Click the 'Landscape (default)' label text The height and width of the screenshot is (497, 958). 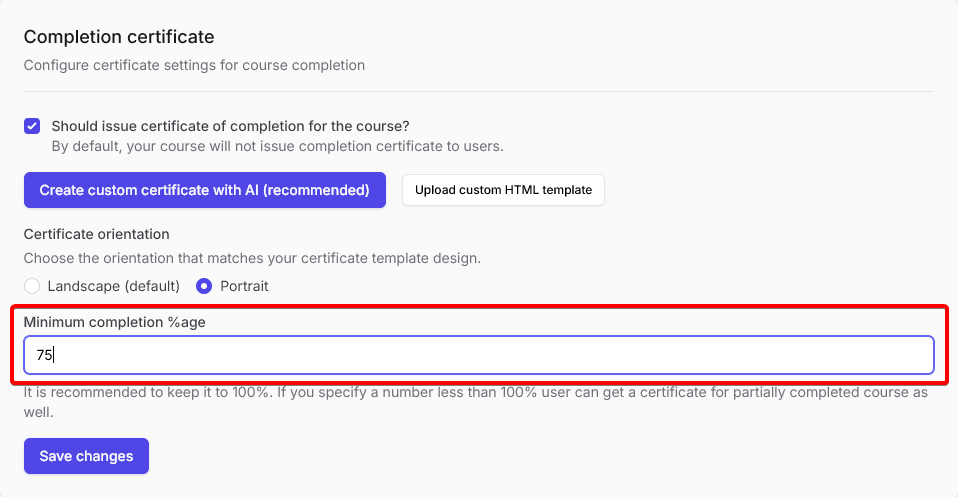click(x=113, y=286)
